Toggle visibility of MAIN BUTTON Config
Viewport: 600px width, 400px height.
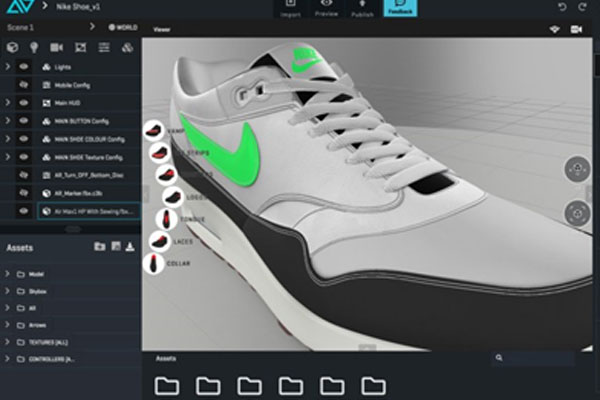click(x=22, y=121)
